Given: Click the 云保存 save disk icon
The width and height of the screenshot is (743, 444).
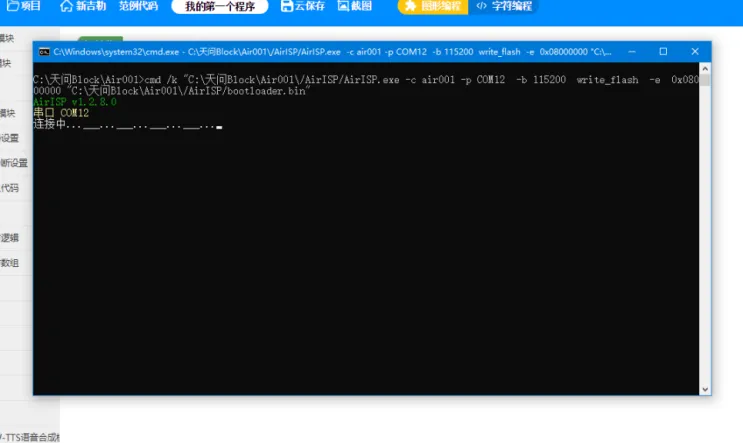Looking at the screenshot, I should (287, 6).
